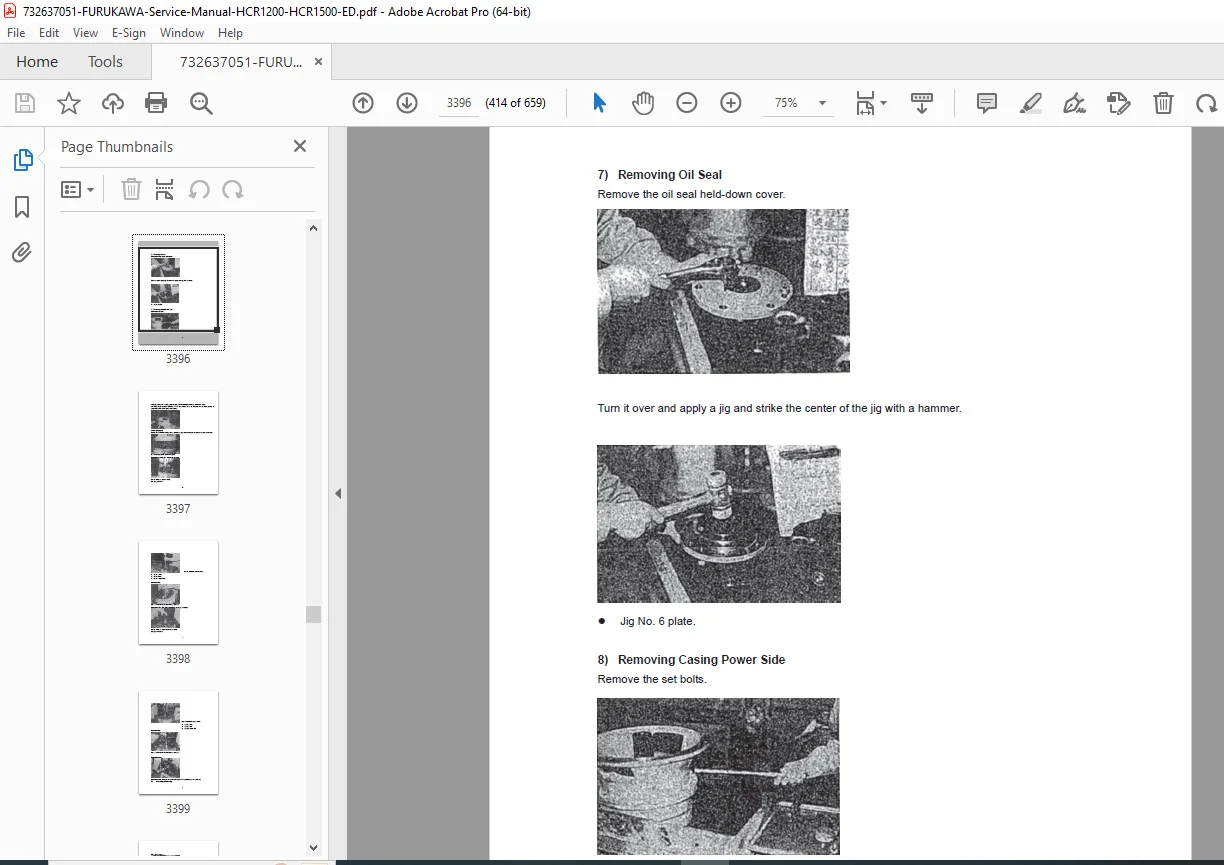Open the Page Thumbnails sidebar icon
Screen dimensions: 1224x865
[x=22, y=160]
